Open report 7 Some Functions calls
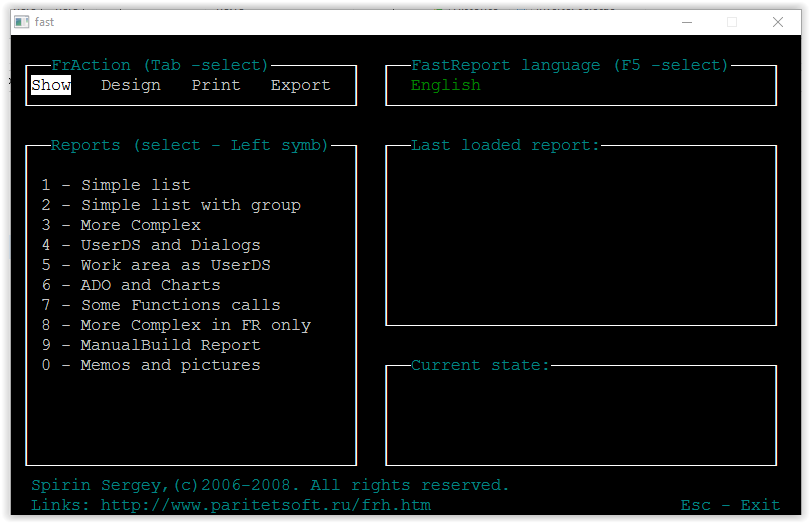Image resolution: width=810 pixels, height=523 pixels. [x=161, y=305]
